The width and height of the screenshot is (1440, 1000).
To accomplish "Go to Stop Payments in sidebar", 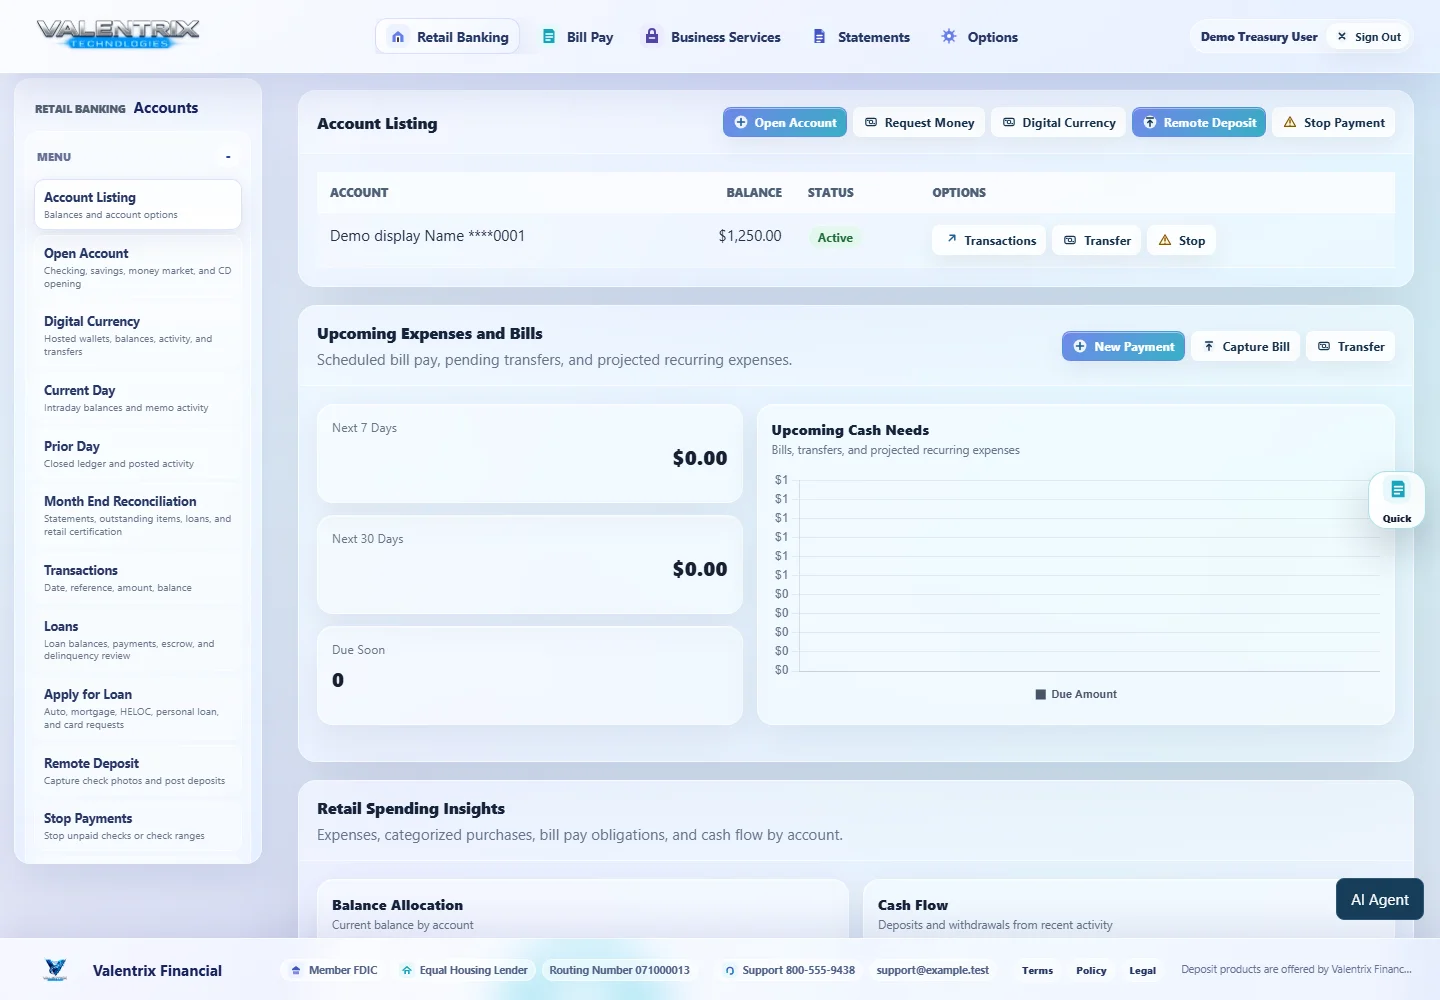I will pos(138,826).
